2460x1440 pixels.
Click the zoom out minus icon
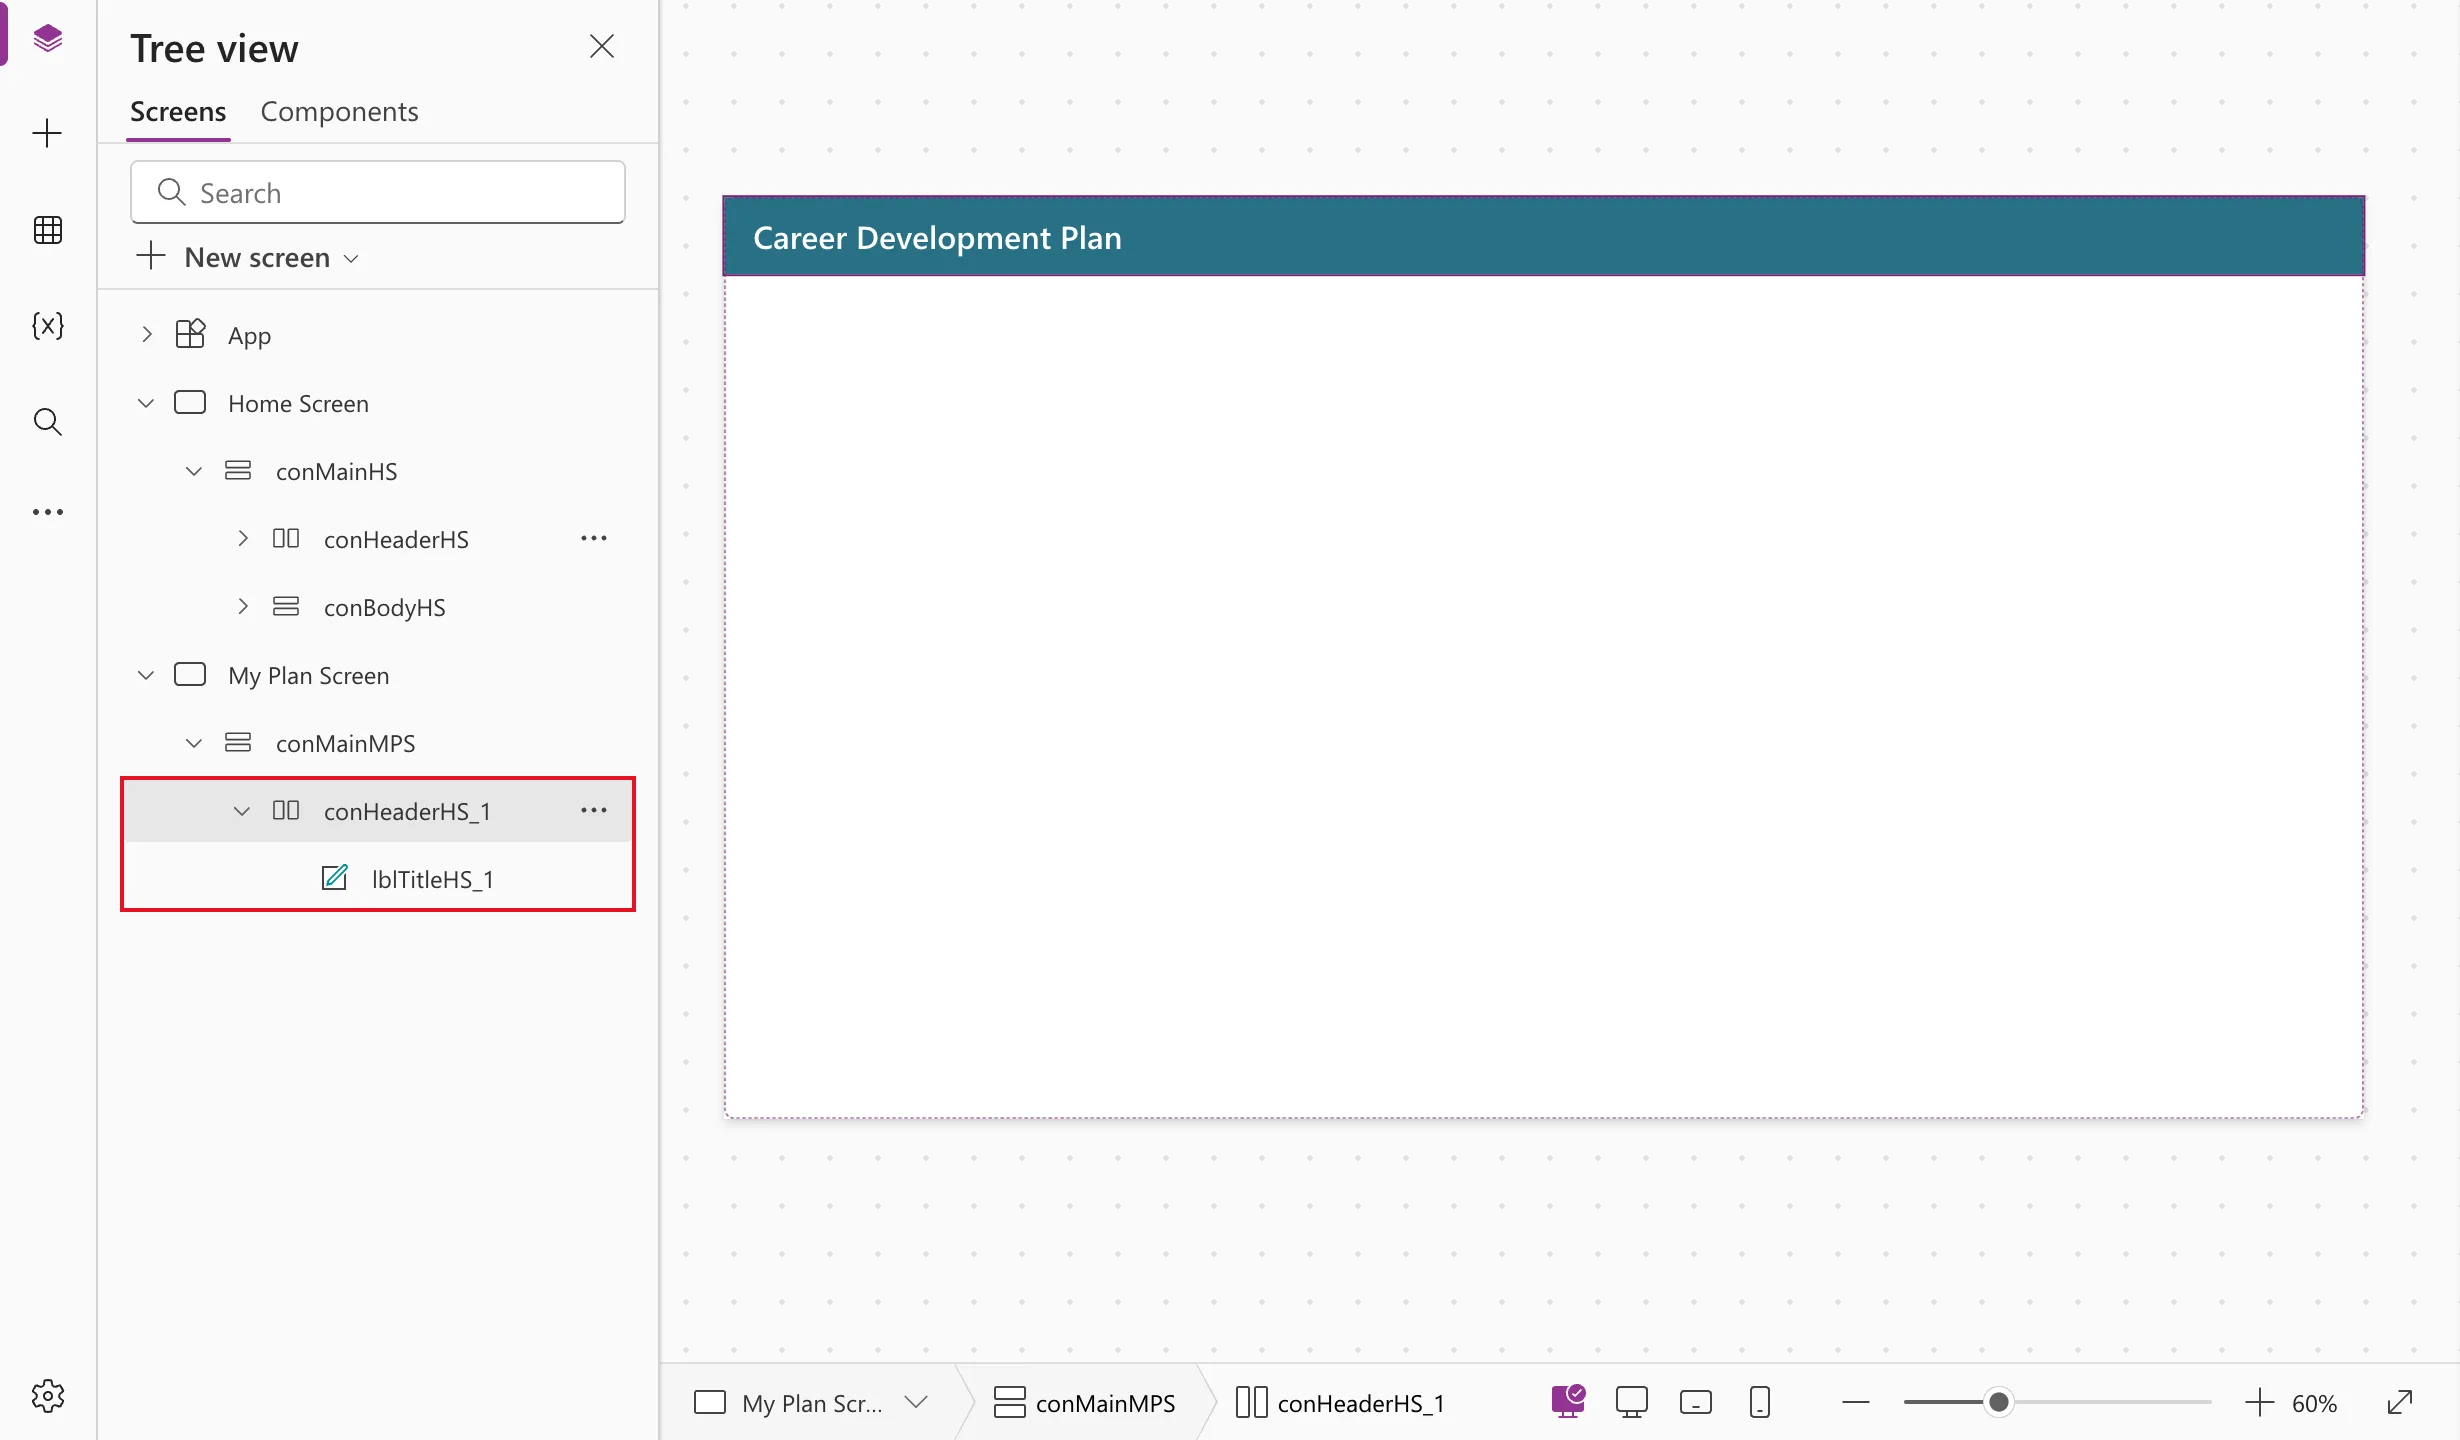(x=1856, y=1402)
